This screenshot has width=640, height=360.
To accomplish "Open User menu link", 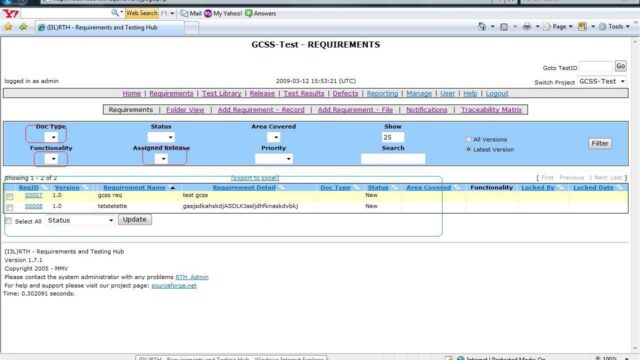I will pyautogui.click(x=447, y=93).
